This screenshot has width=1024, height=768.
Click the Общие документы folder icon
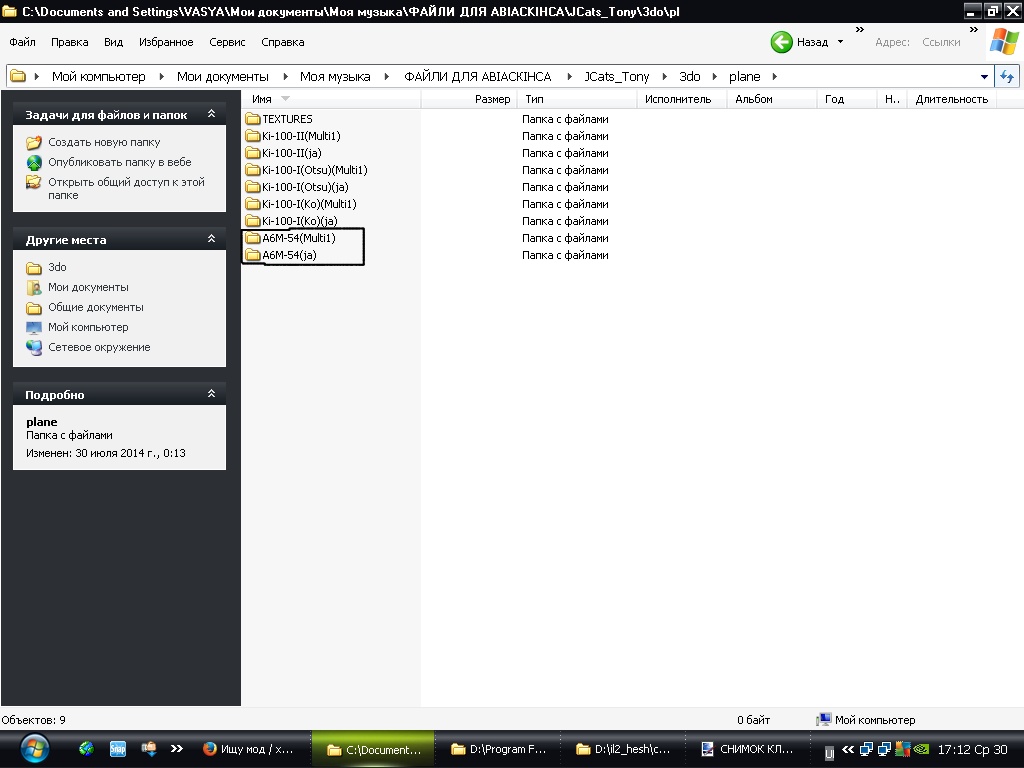[34, 308]
